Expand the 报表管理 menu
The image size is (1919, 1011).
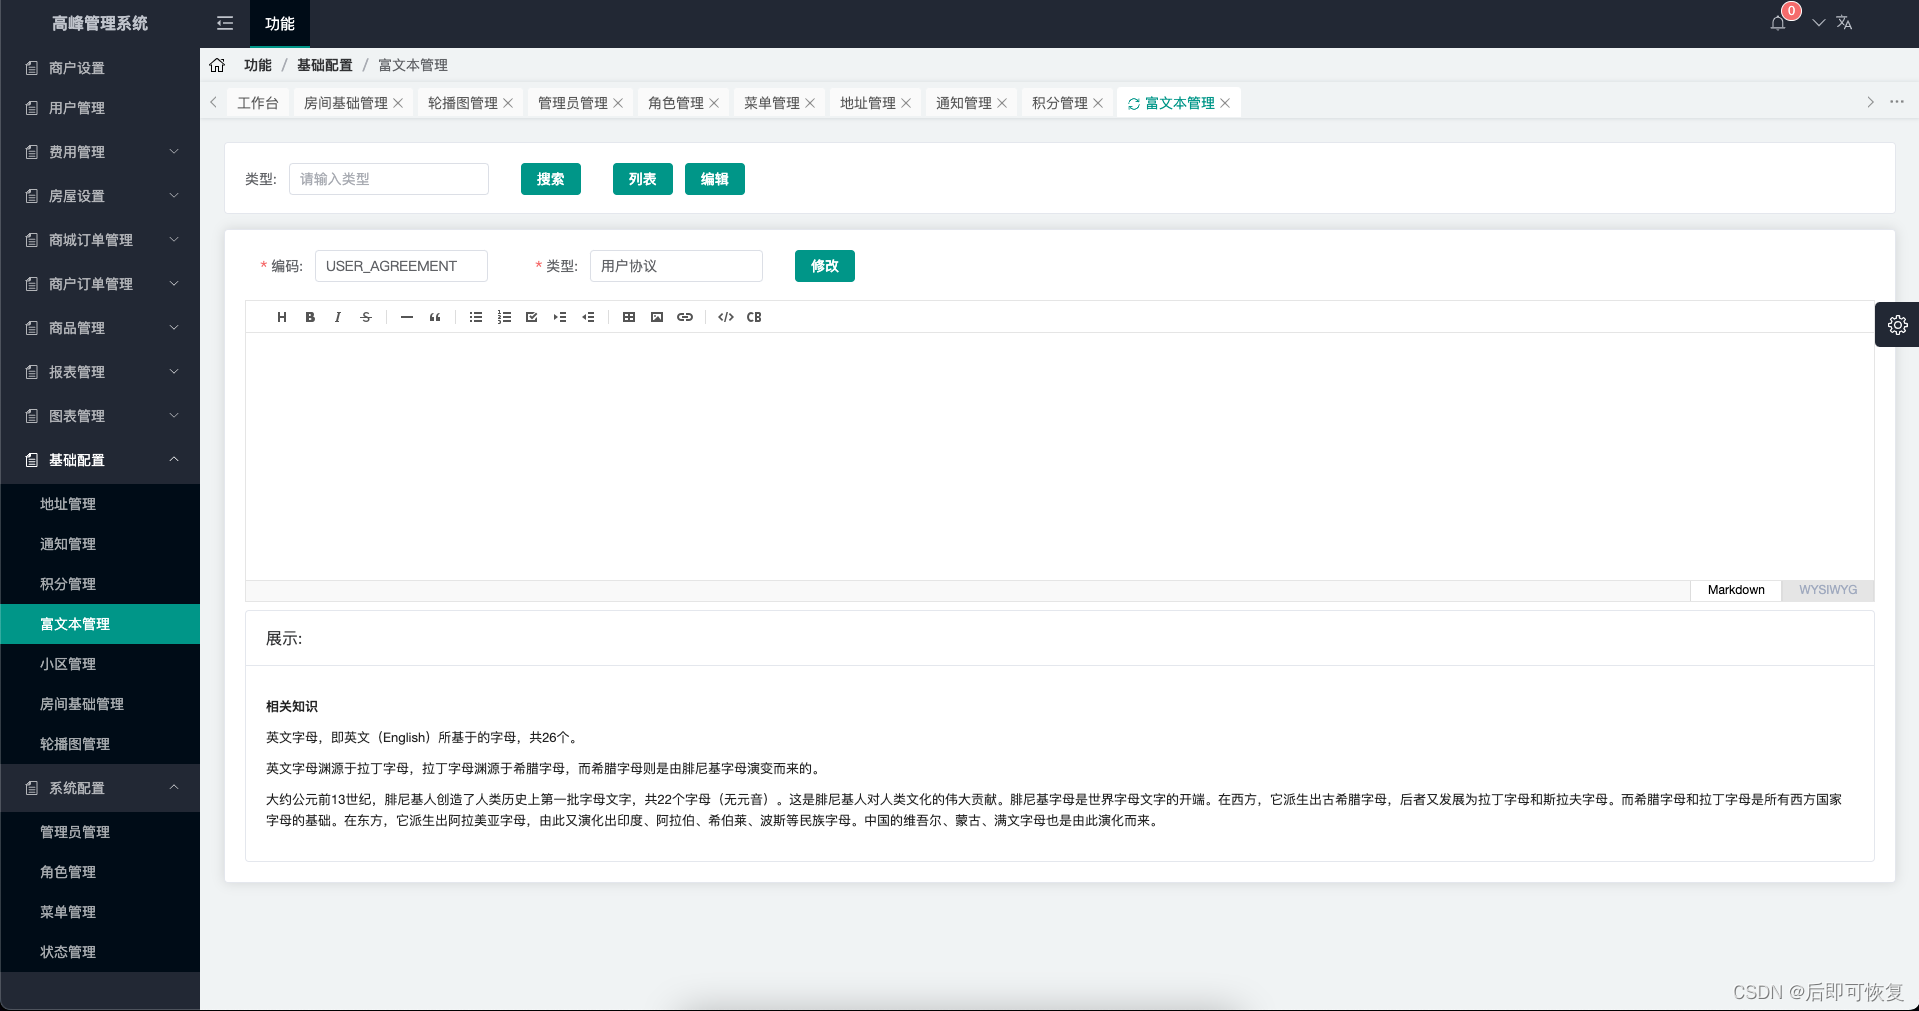pos(100,372)
